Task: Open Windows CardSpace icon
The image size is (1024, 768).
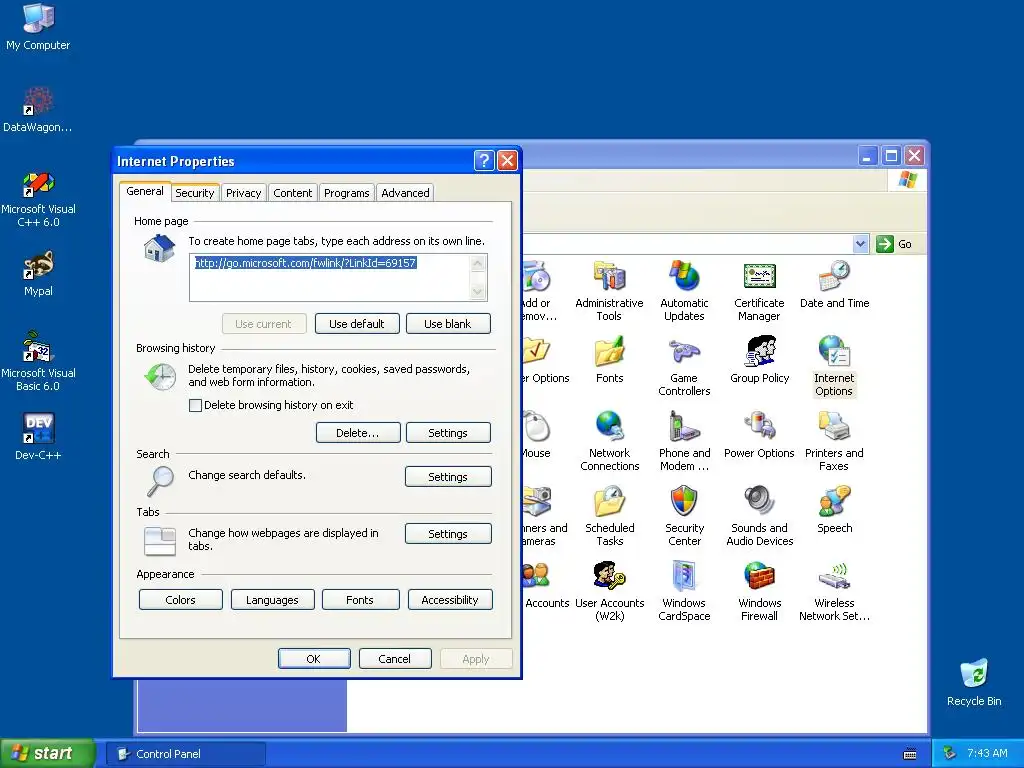Action: point(684,591)
